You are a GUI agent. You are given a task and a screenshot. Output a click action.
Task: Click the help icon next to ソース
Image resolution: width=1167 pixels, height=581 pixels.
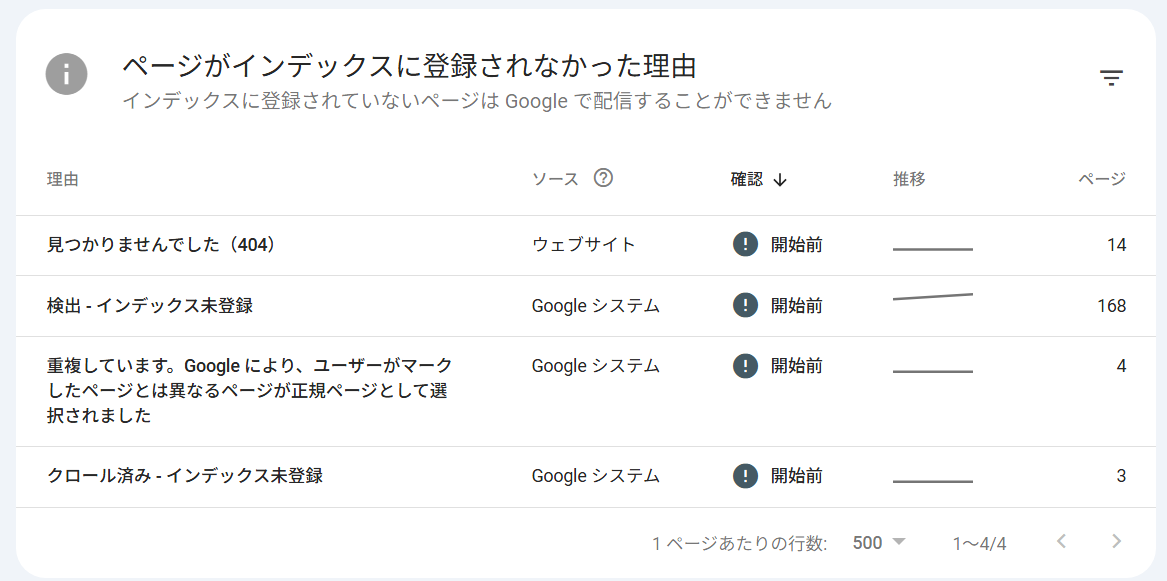(x=603, y=178)
